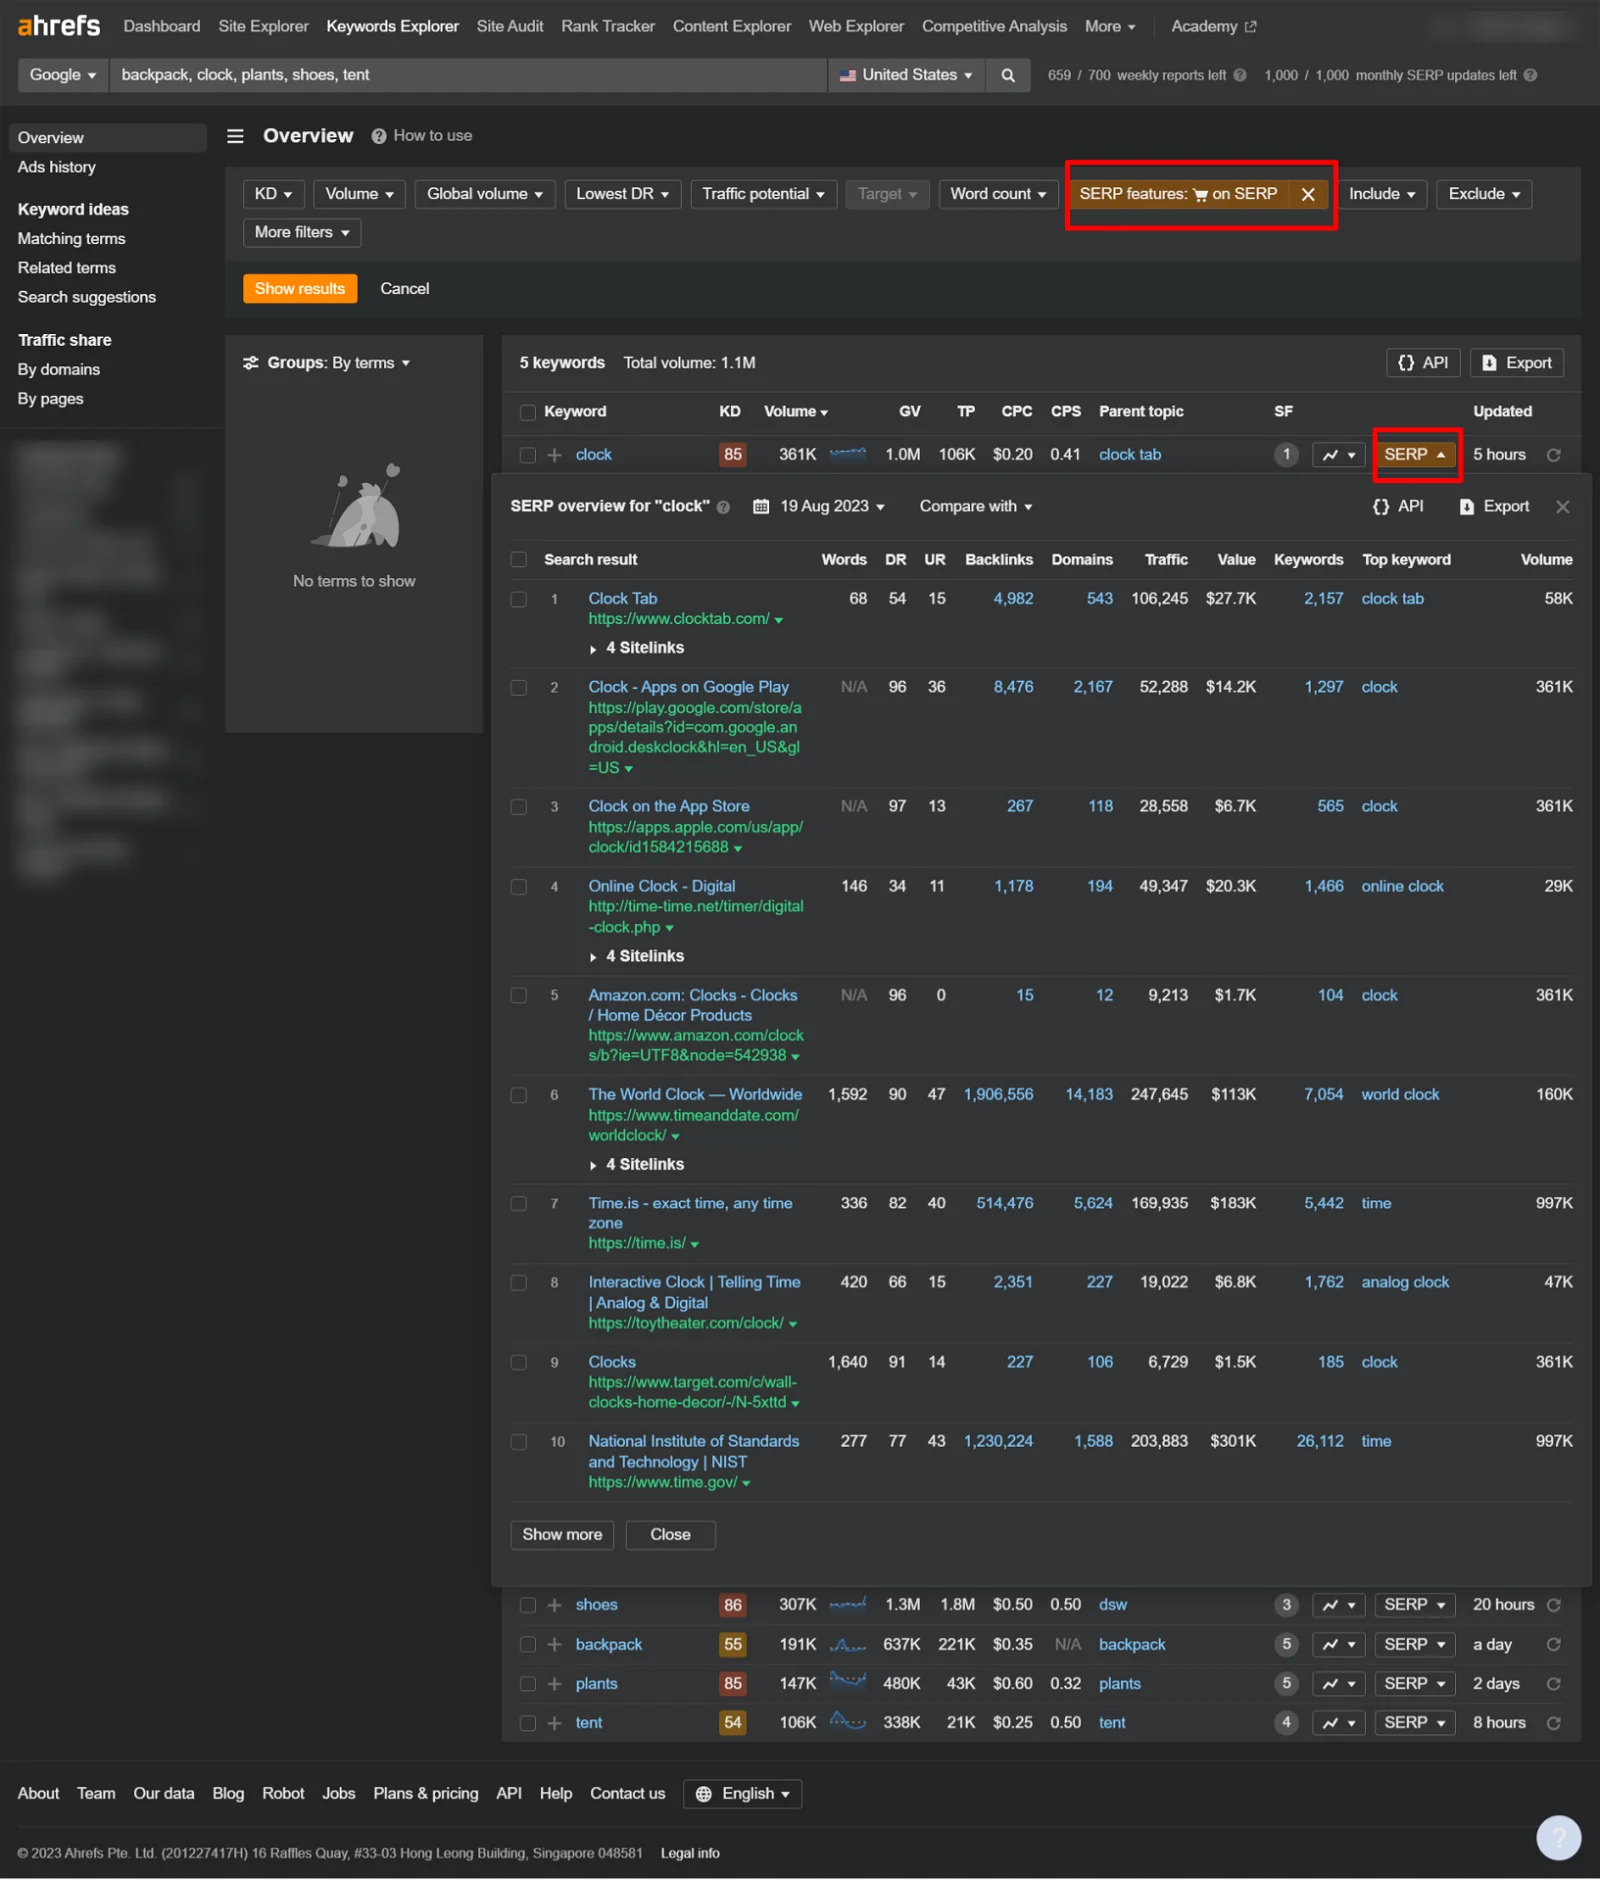The image size is (1600, 1881).
Task: Open trend chart icon for backpack row
Action: 1338,1645
